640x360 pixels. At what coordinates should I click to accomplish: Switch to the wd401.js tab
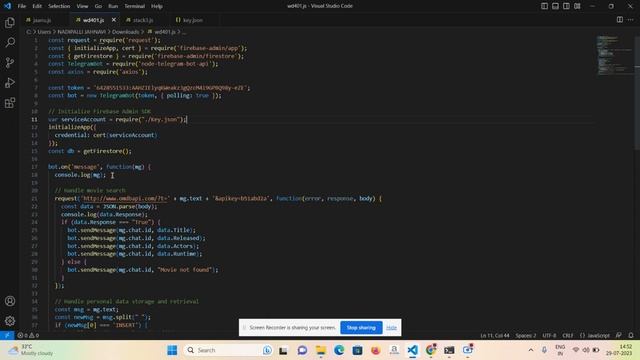tap(93, 20)
